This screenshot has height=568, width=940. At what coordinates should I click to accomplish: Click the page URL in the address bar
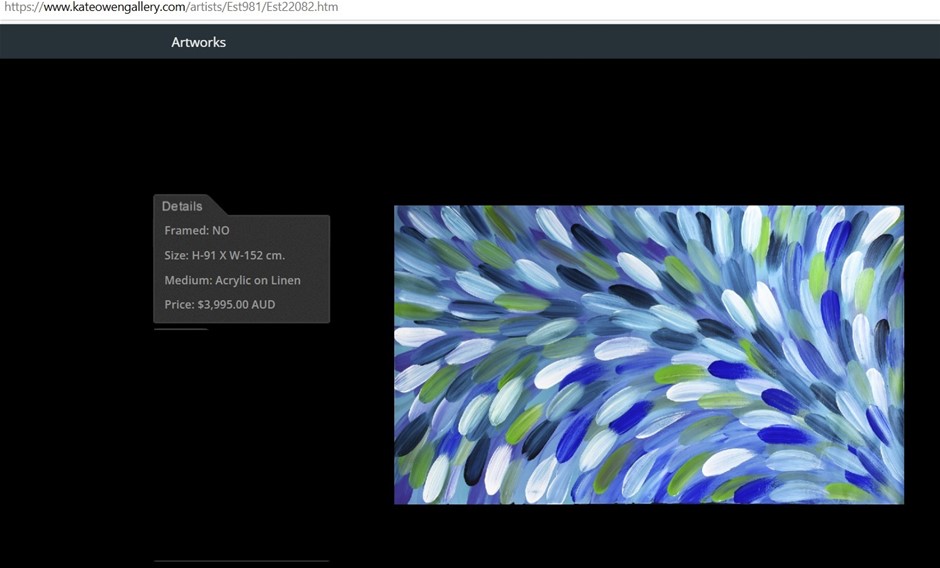[169, 7]
